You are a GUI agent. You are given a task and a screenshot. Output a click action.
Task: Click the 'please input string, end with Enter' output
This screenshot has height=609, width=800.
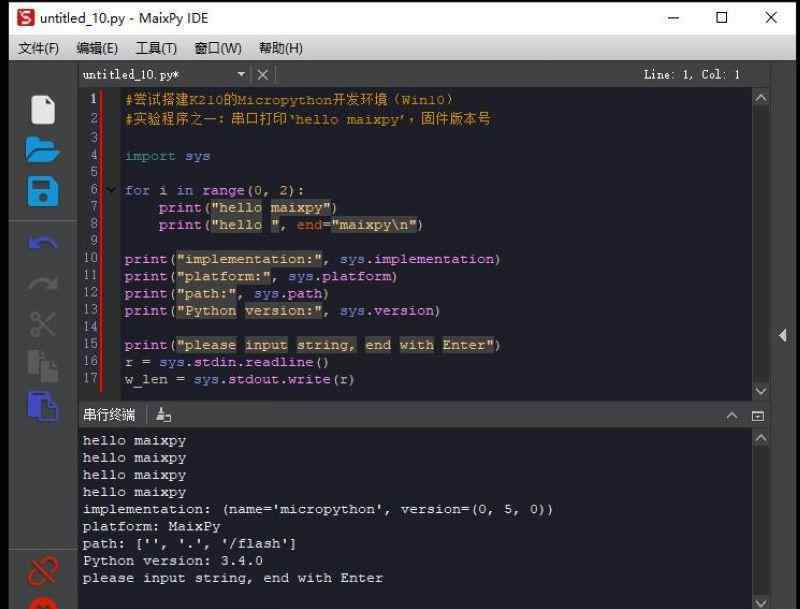click(x=233, y=578)
